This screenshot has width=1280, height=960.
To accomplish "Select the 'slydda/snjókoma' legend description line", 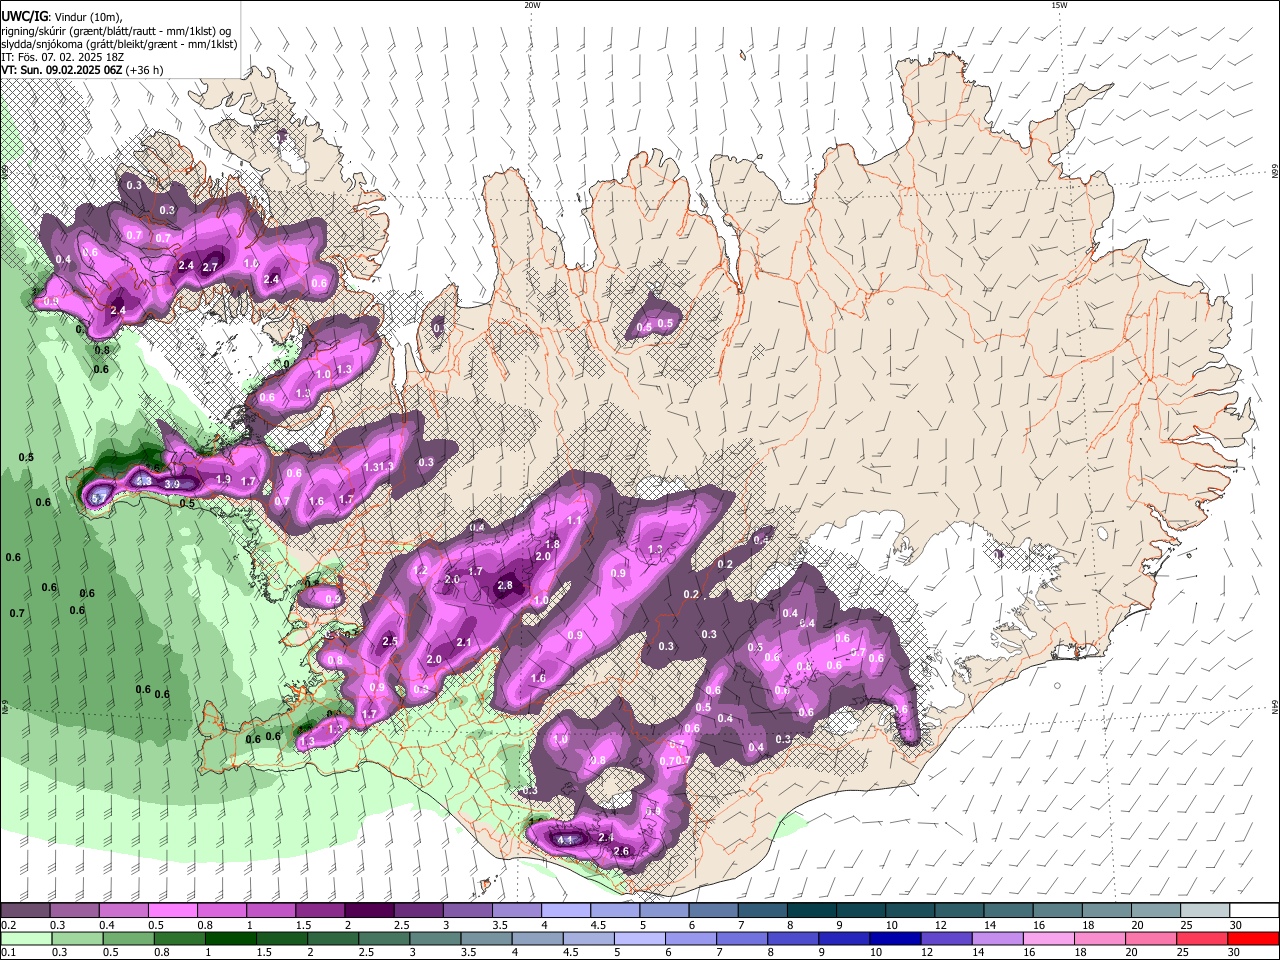I will click(119, 44).
